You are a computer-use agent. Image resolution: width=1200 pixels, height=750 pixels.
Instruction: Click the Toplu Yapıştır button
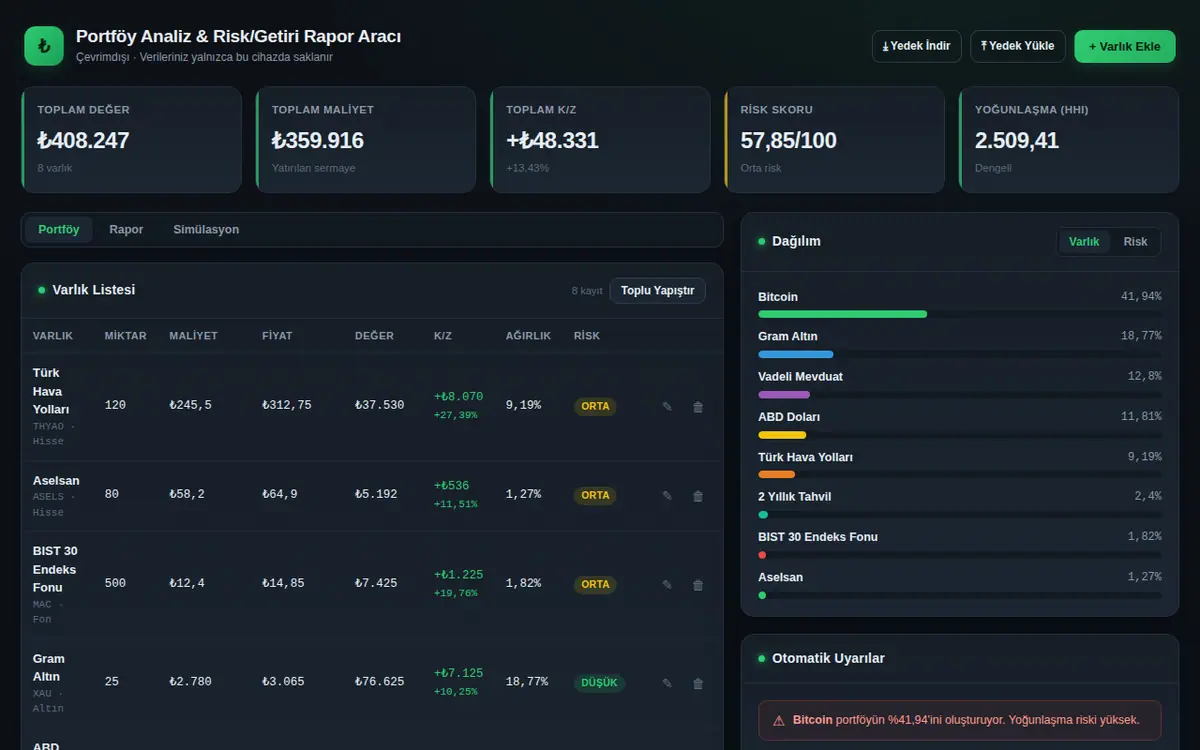pos(657,291)
